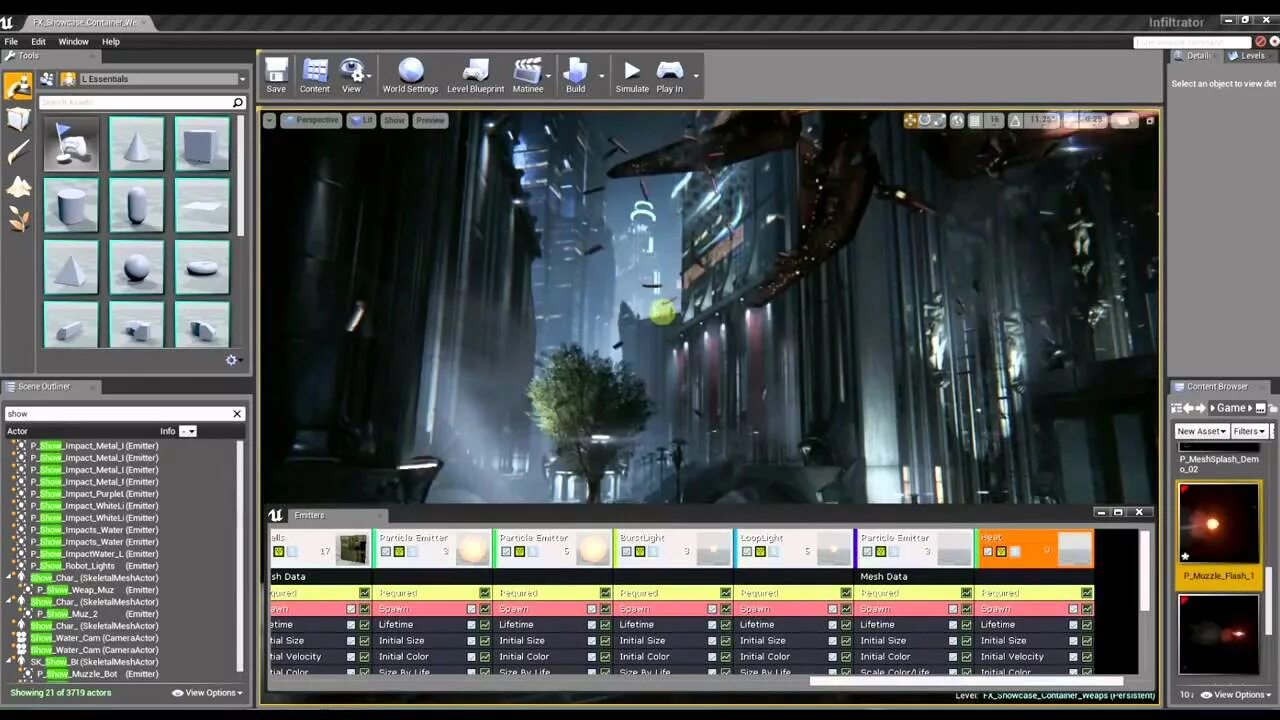The height and width of the screenshot is (720, 1280).
Task: Select P_Show_Robot_Lights in outliner
Action: pos(94,566)
